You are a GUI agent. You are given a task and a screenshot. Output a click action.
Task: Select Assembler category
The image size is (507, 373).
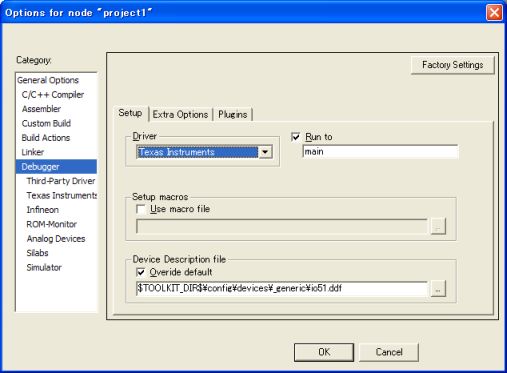pos(41,109)
